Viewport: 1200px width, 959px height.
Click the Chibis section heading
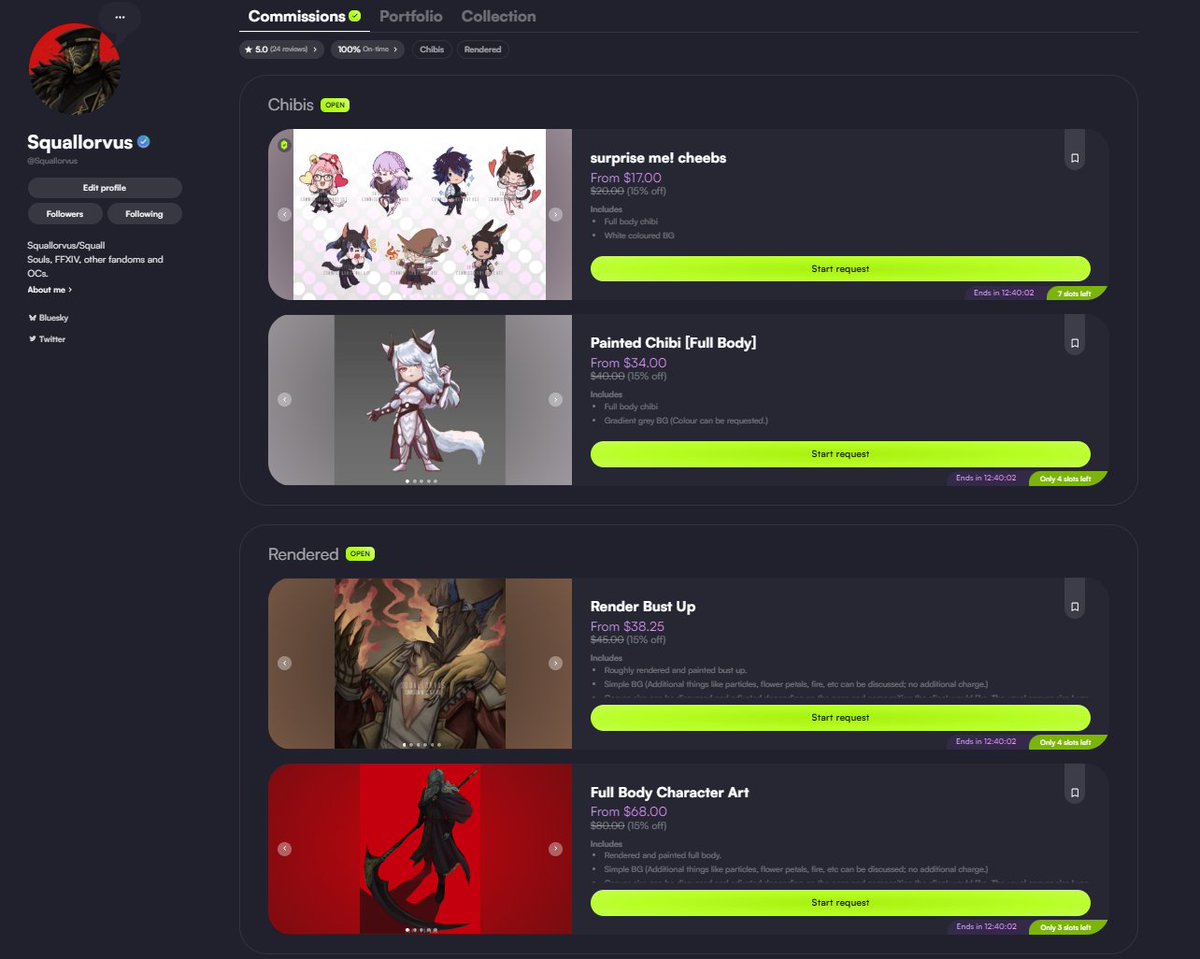291,105
